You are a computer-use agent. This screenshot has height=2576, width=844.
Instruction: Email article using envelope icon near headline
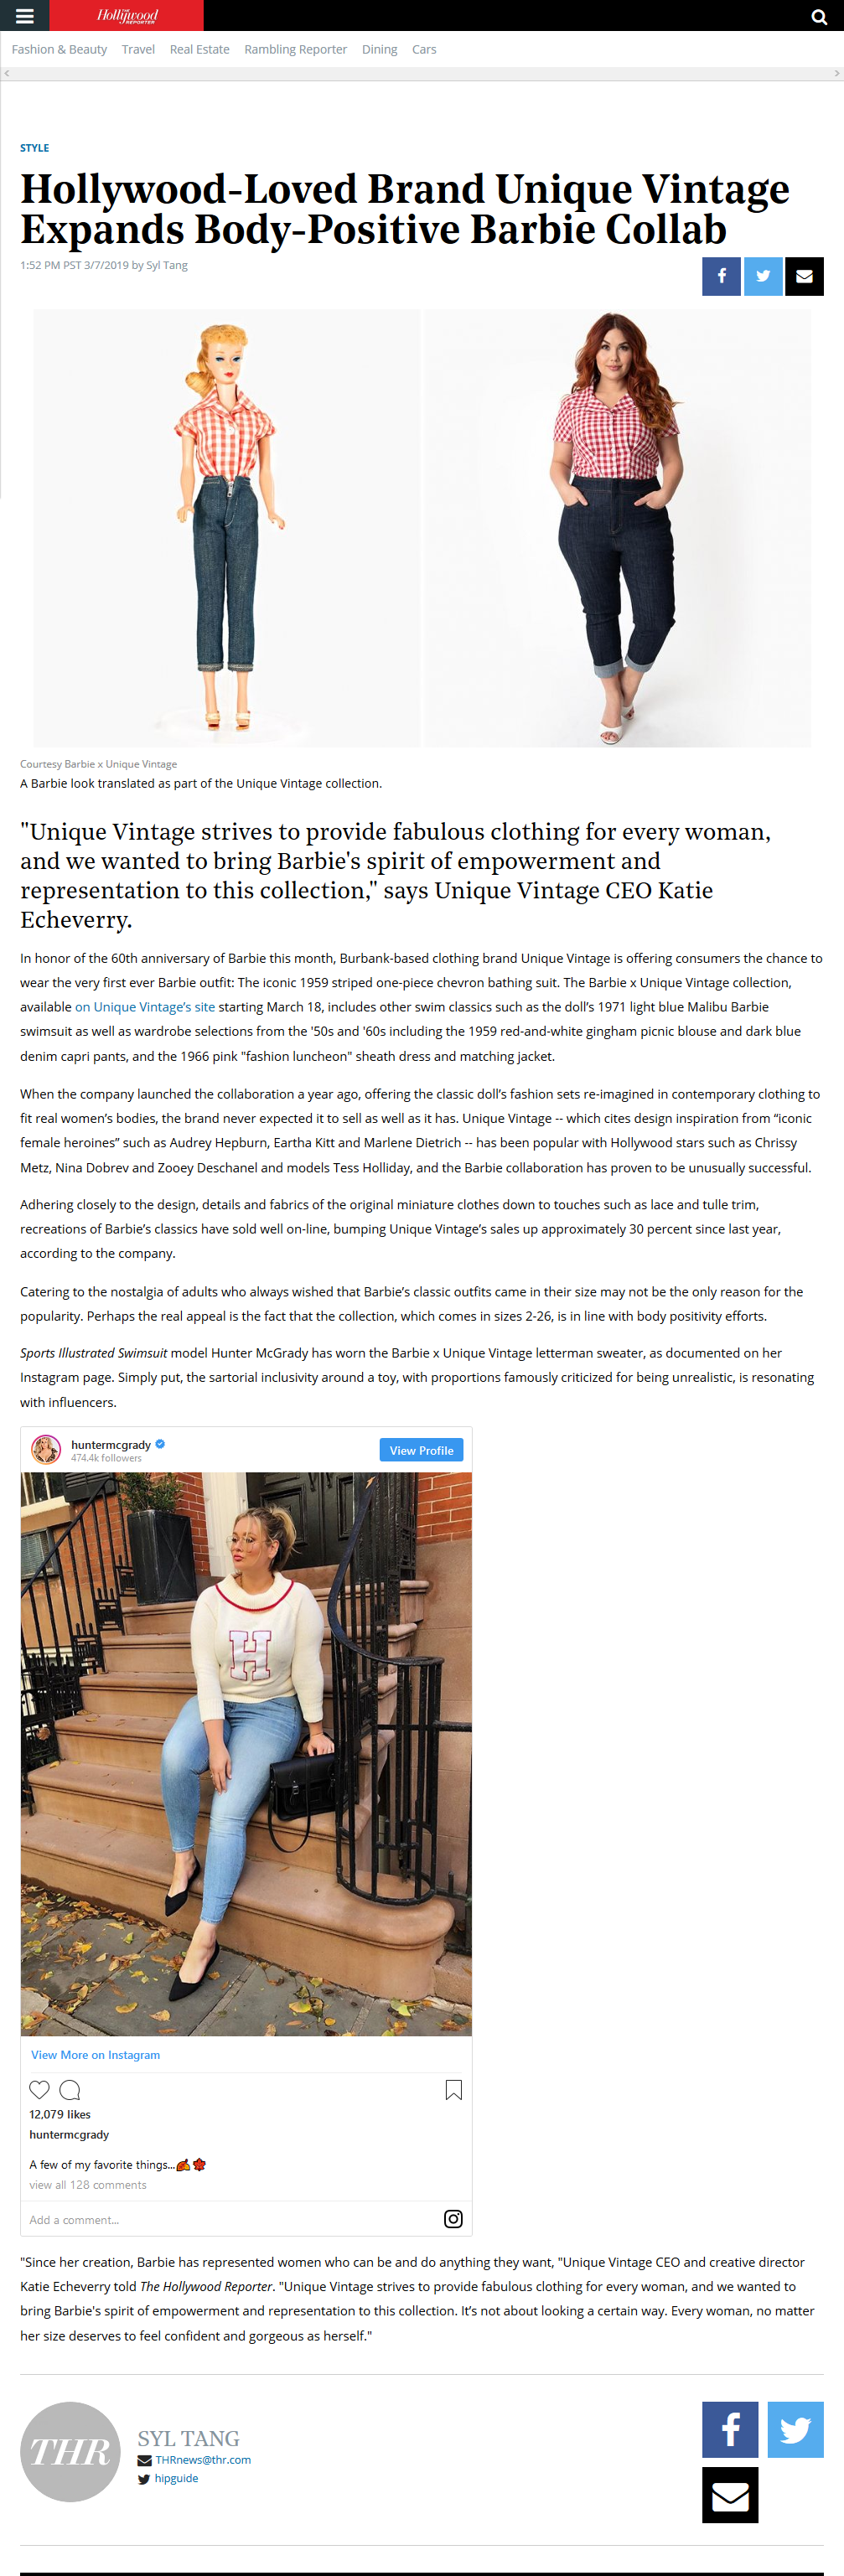pyautogui.click(x=804, y=276)
